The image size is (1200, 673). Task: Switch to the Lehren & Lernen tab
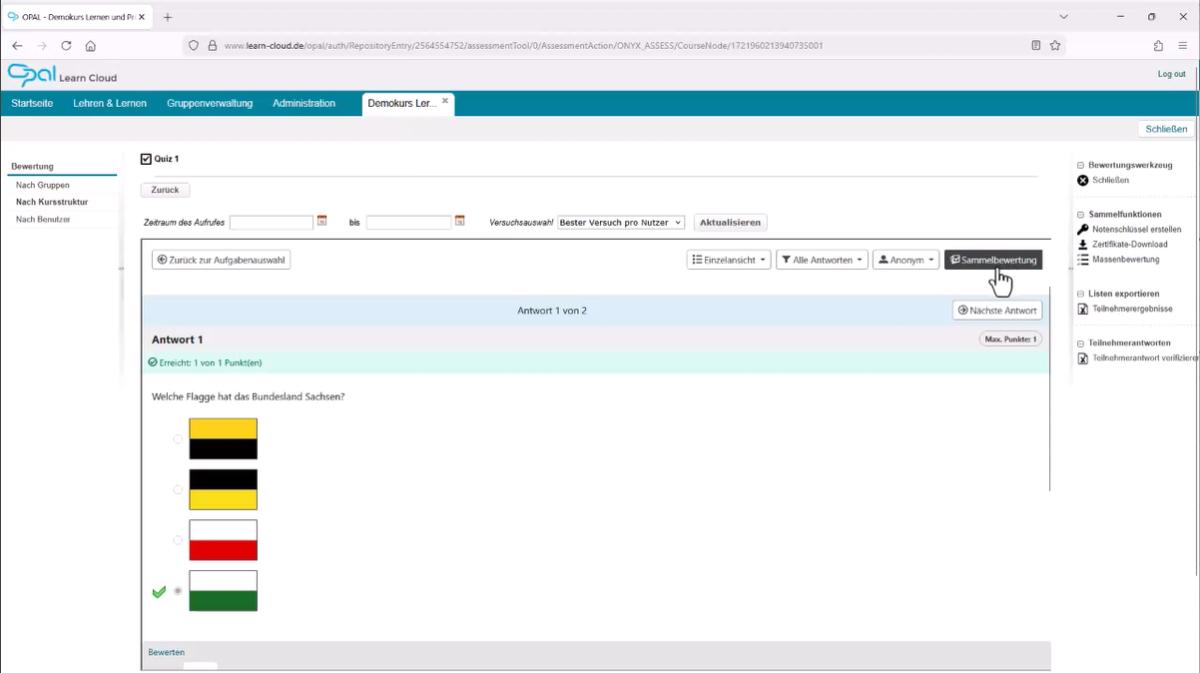(x=110, y=104)
